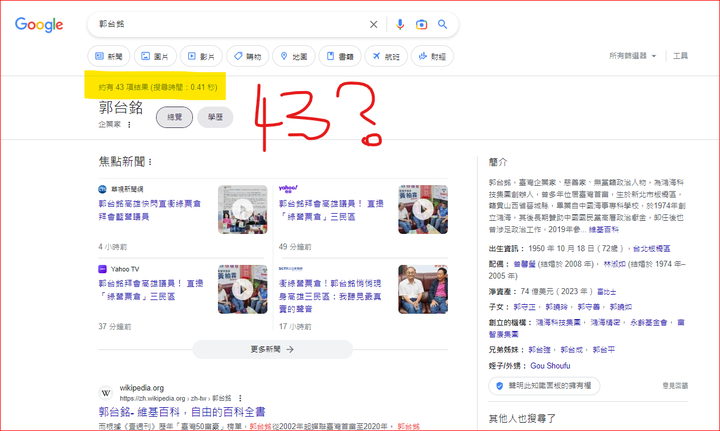
Task: Click the 華視新聞網 source icon
Action: pos(102,189)
